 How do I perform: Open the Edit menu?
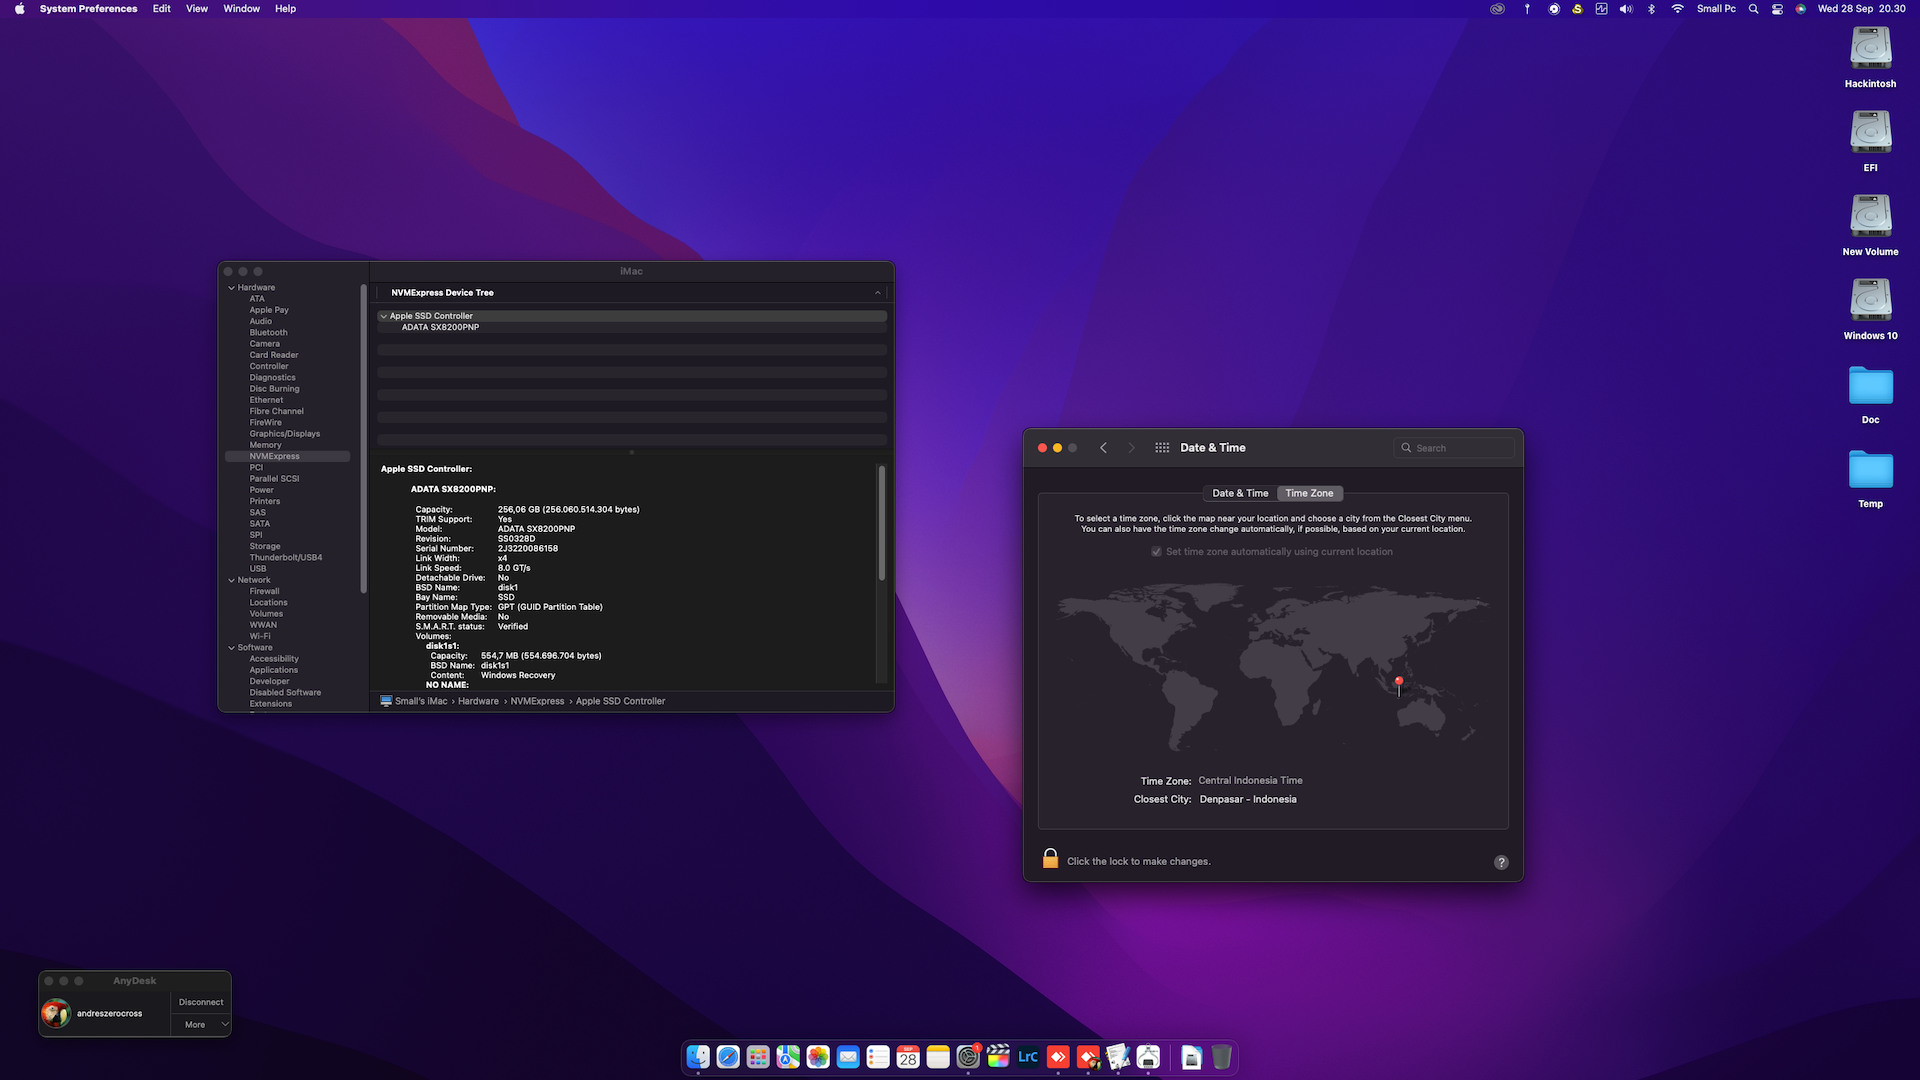pyautogui.click(x=161, y=9)
